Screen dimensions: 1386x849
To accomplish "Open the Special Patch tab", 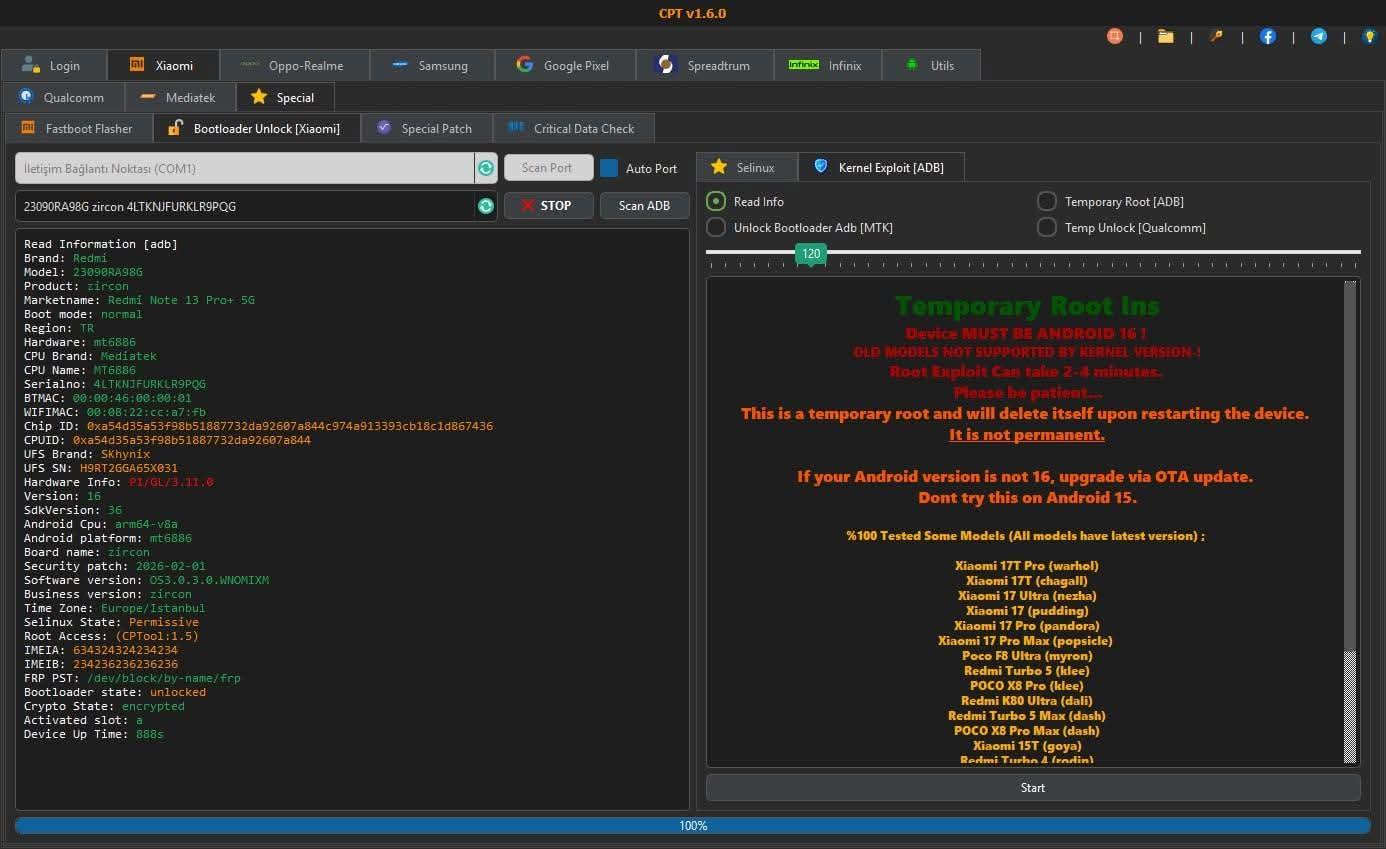I will [x=427, y=128].
